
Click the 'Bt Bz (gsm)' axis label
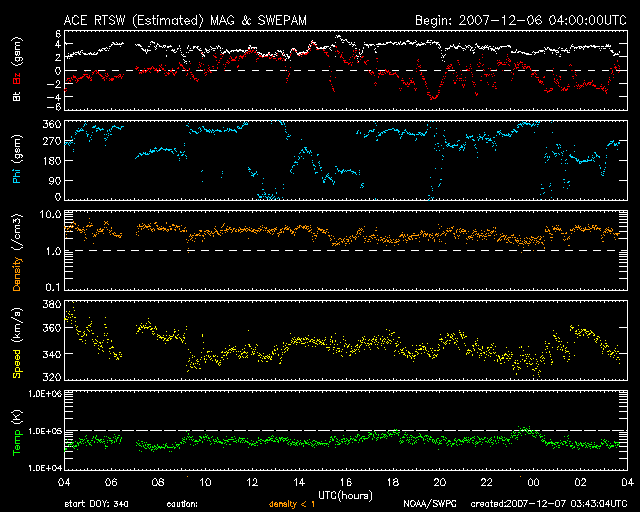[17, 69]
